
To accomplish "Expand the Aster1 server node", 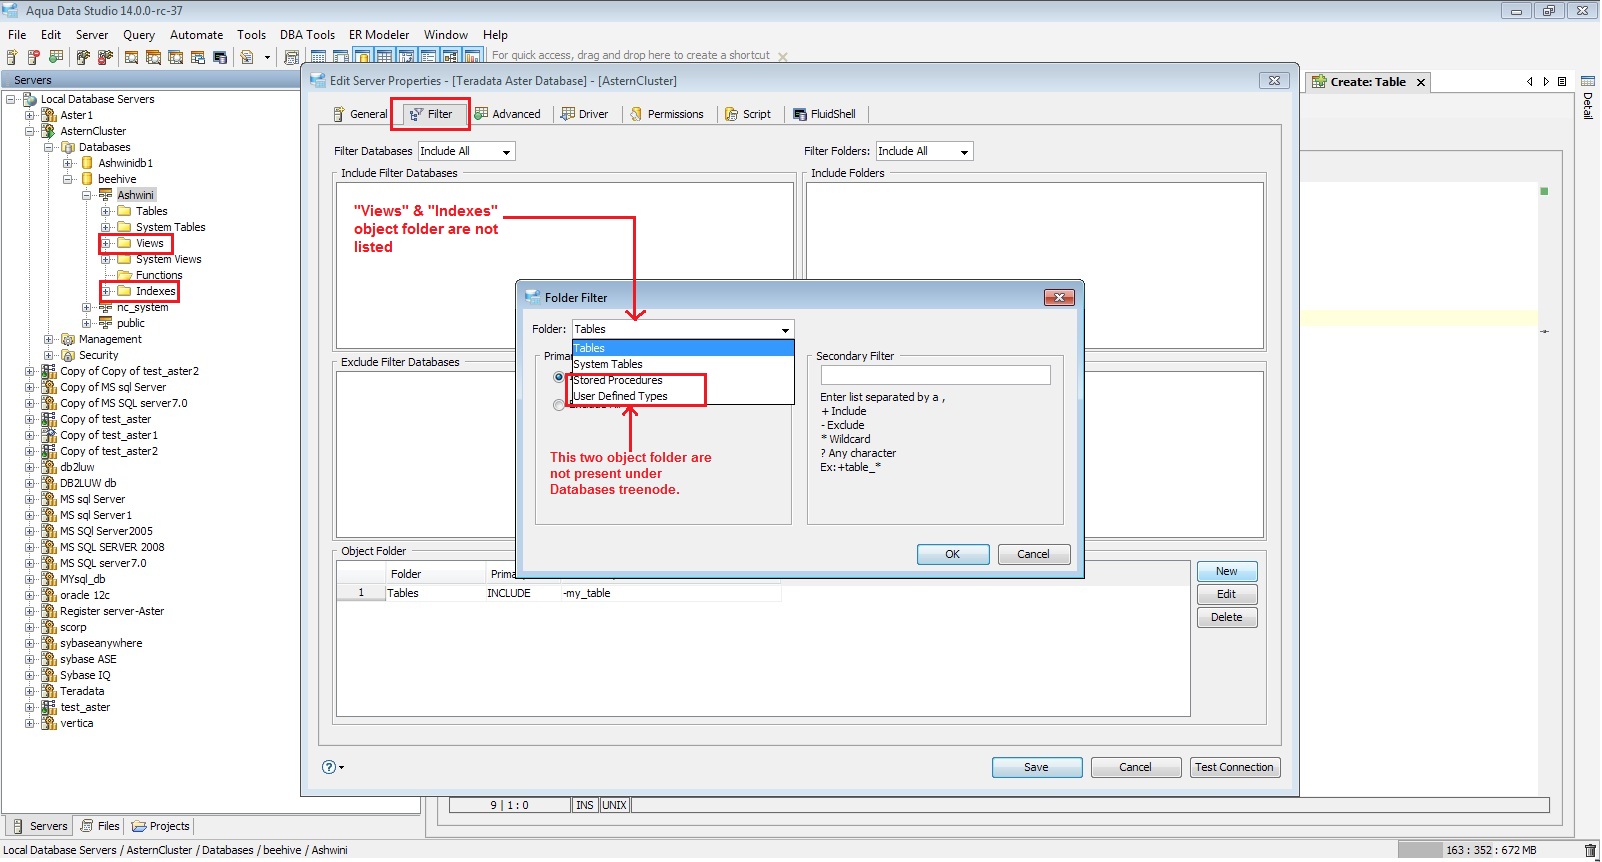I will pos(30,115).
